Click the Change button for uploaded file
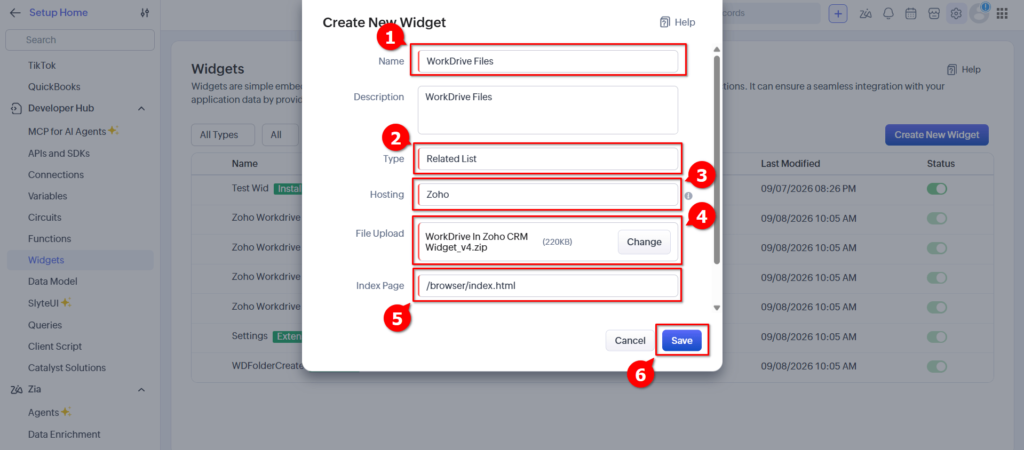 (644, 242)
